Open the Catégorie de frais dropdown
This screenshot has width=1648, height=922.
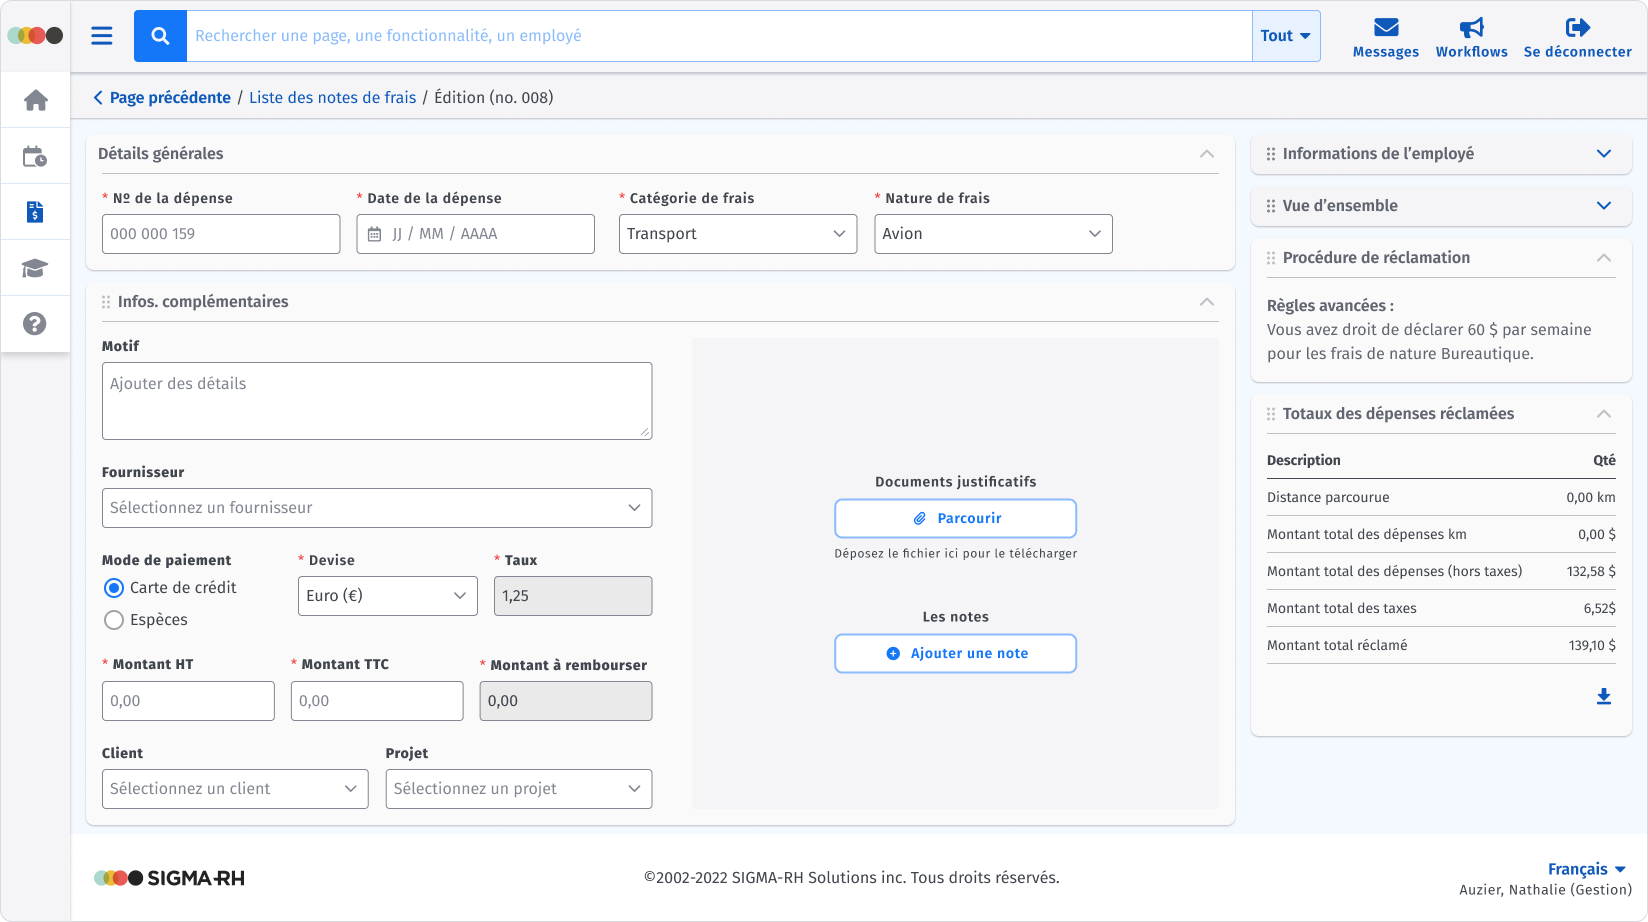pyautogui.click(x=737, y=233)
